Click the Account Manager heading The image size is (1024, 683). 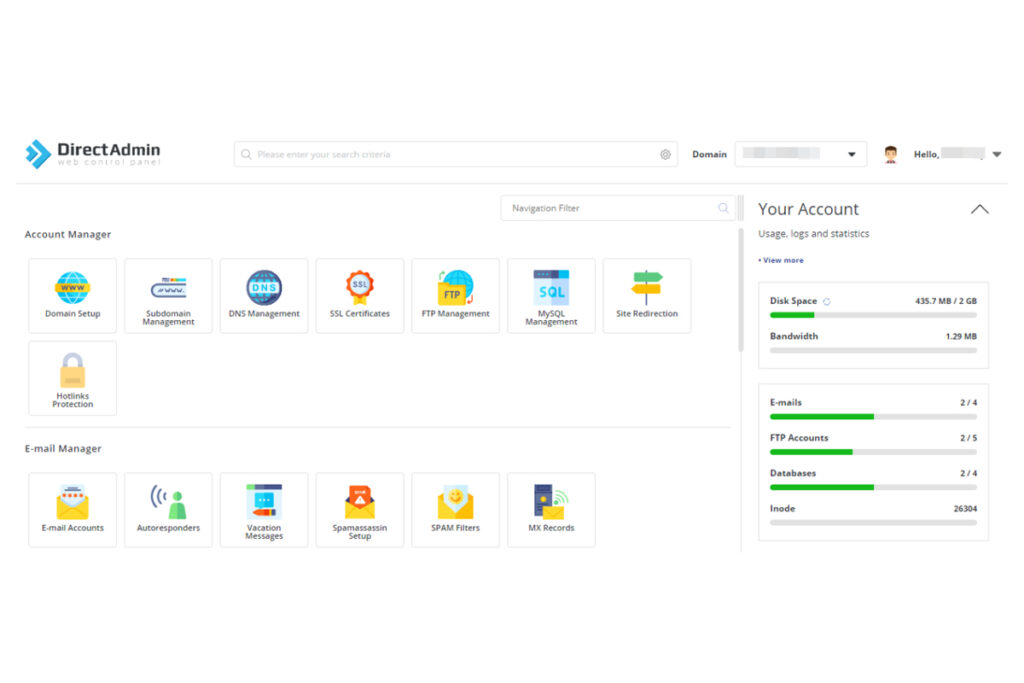(68, 234)
